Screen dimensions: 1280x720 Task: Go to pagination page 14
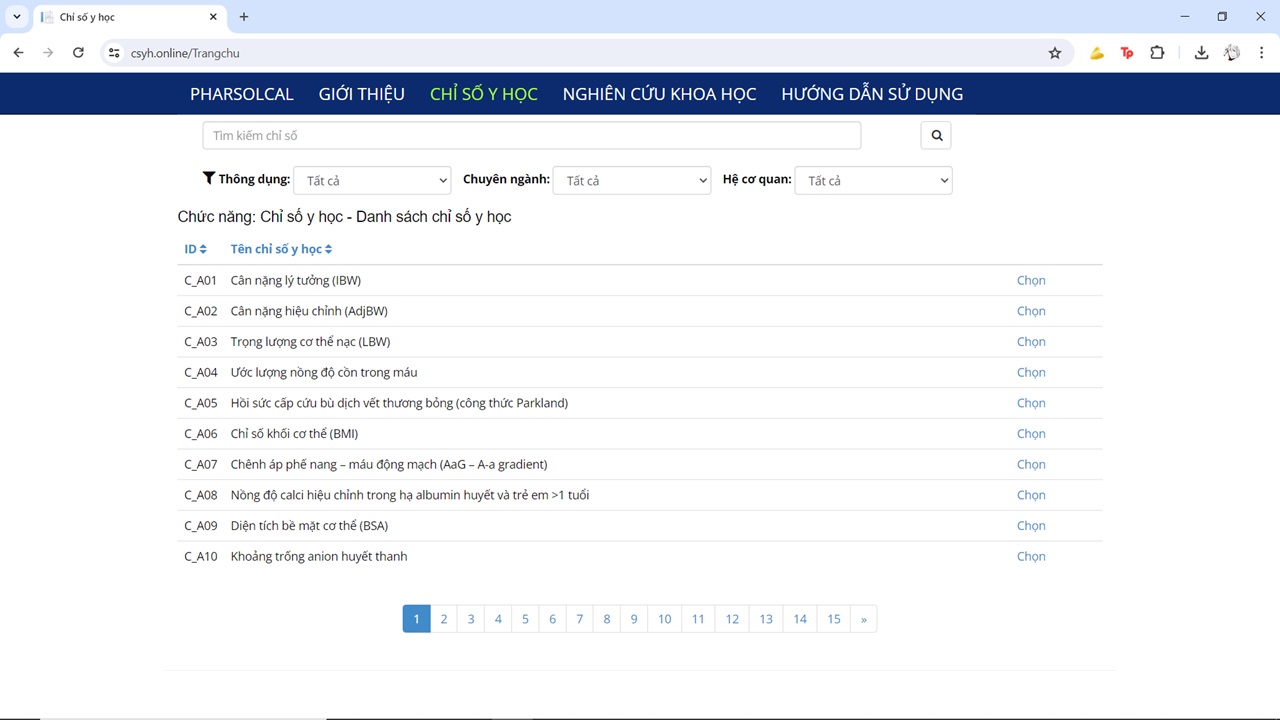(800, 619)
